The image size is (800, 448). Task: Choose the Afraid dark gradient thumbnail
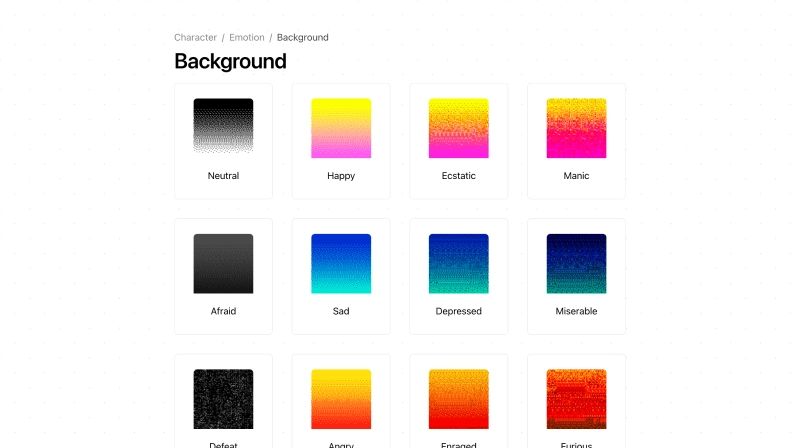pyautogui.click(x=223, y=263)
